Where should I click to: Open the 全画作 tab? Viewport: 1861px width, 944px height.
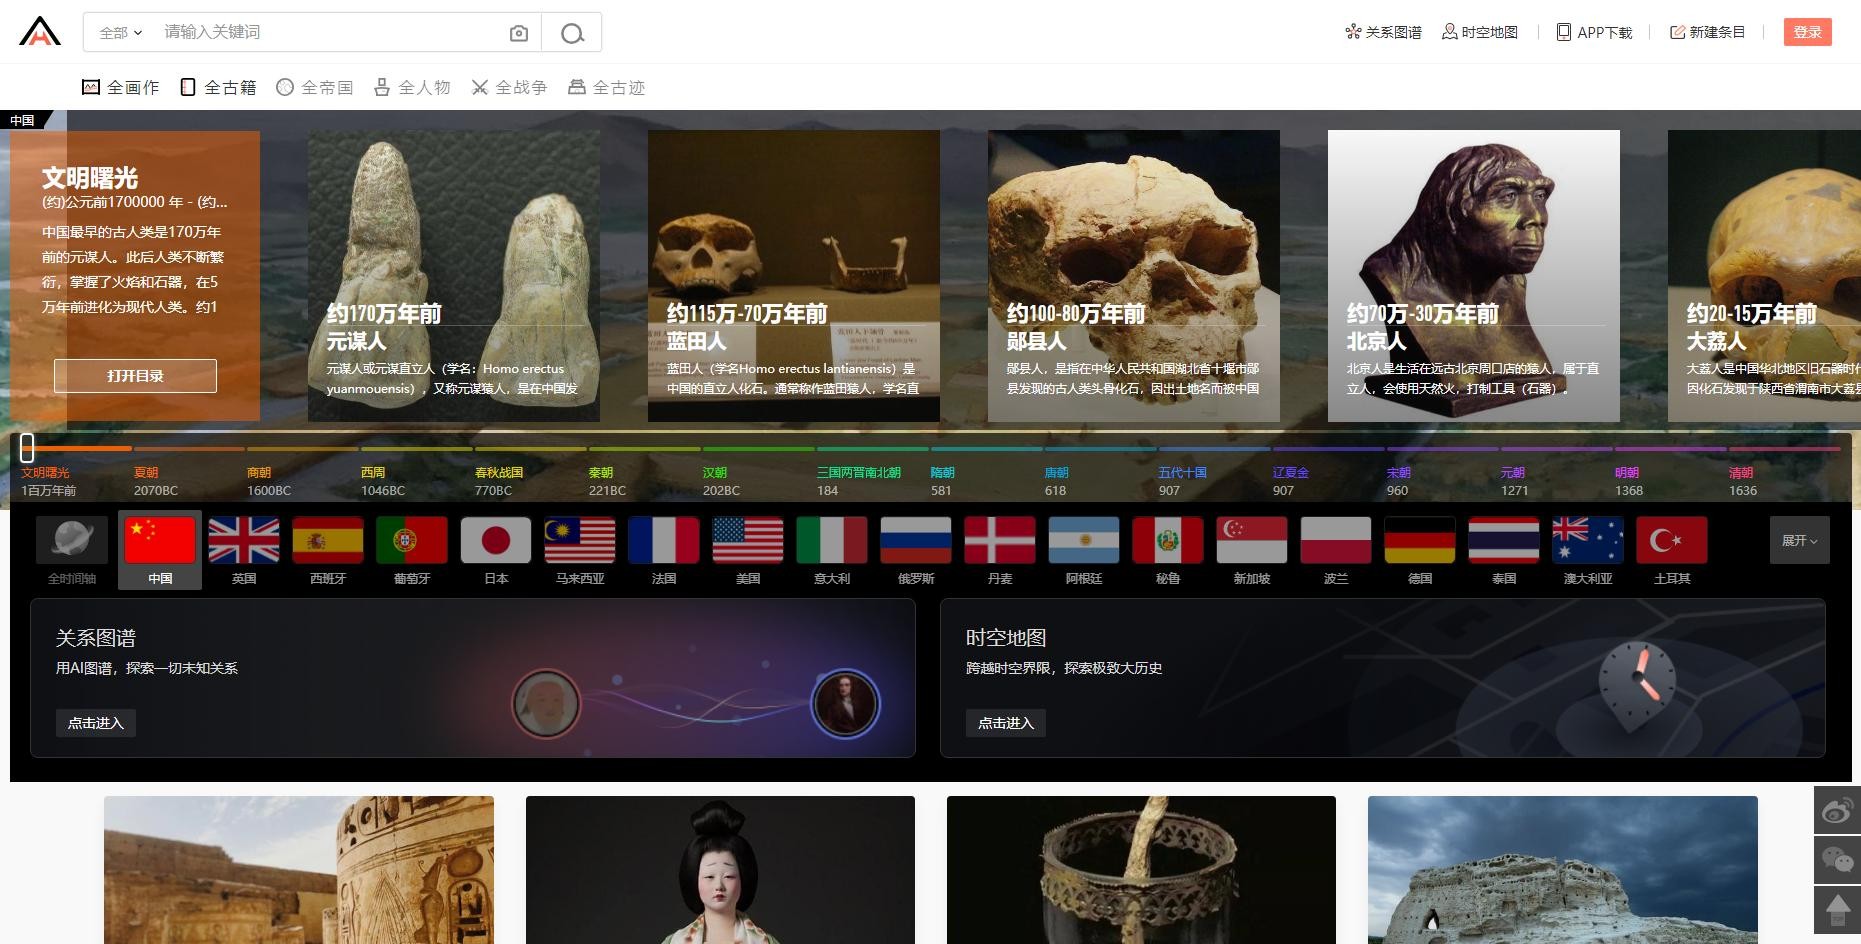coord(121,88)
